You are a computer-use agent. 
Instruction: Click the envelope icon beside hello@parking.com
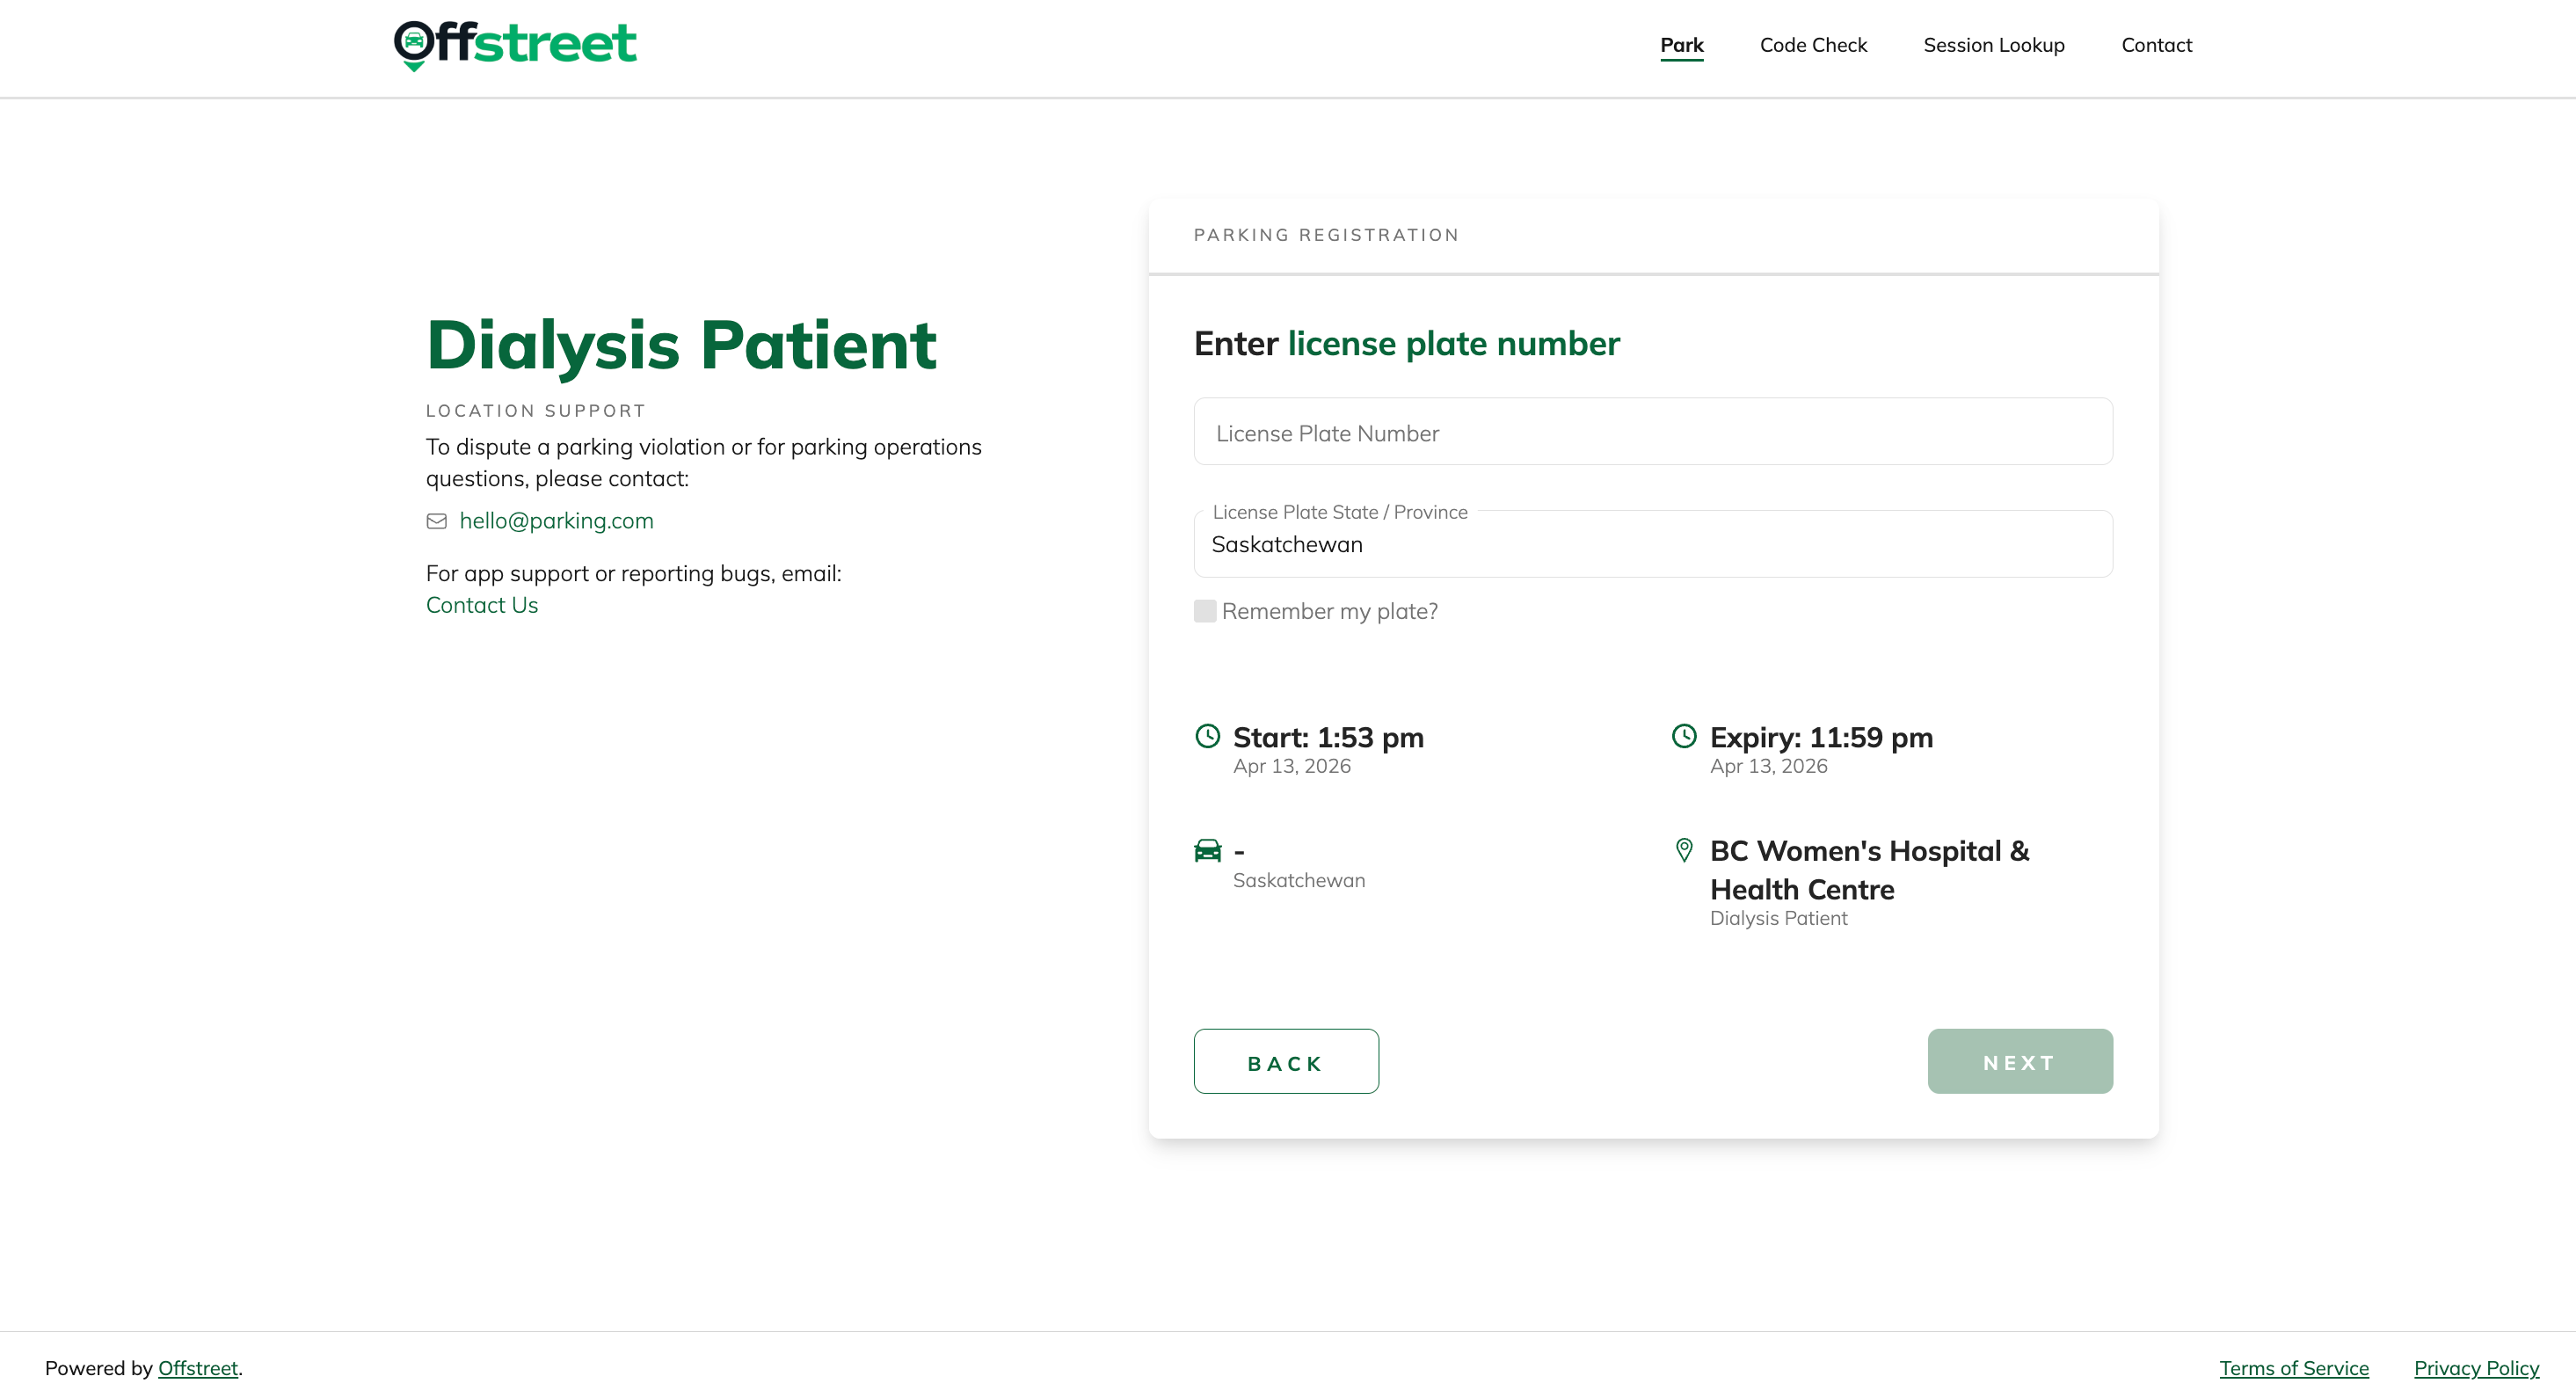[x=437, y=521]
